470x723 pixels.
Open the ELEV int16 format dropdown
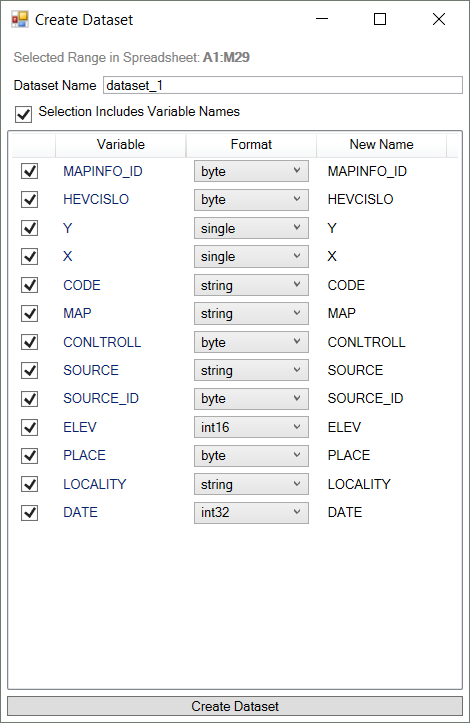(251, 427)
